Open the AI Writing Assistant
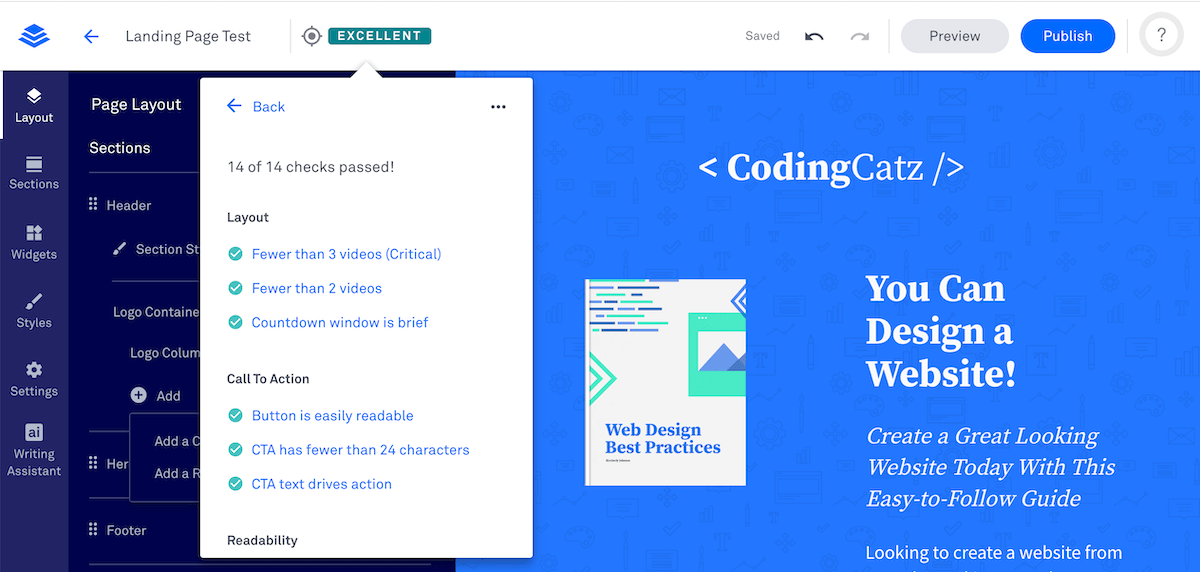 [34, 450]
